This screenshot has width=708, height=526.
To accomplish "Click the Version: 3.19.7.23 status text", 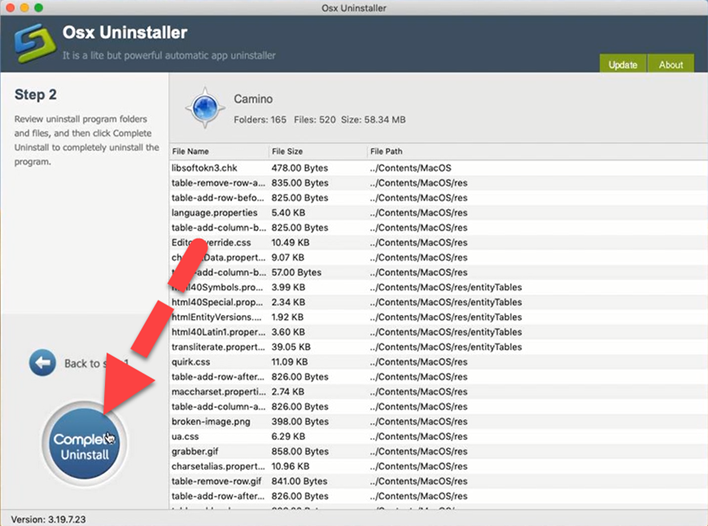I will (48, 519).
